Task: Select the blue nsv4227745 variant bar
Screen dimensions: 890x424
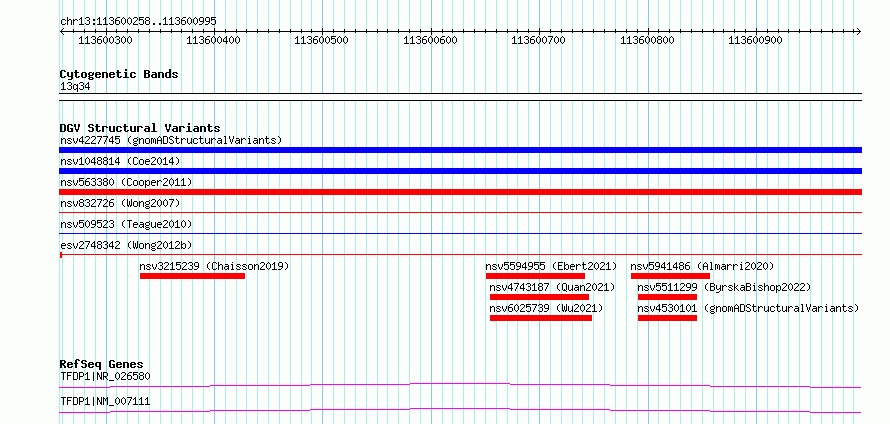Action: 460,150
